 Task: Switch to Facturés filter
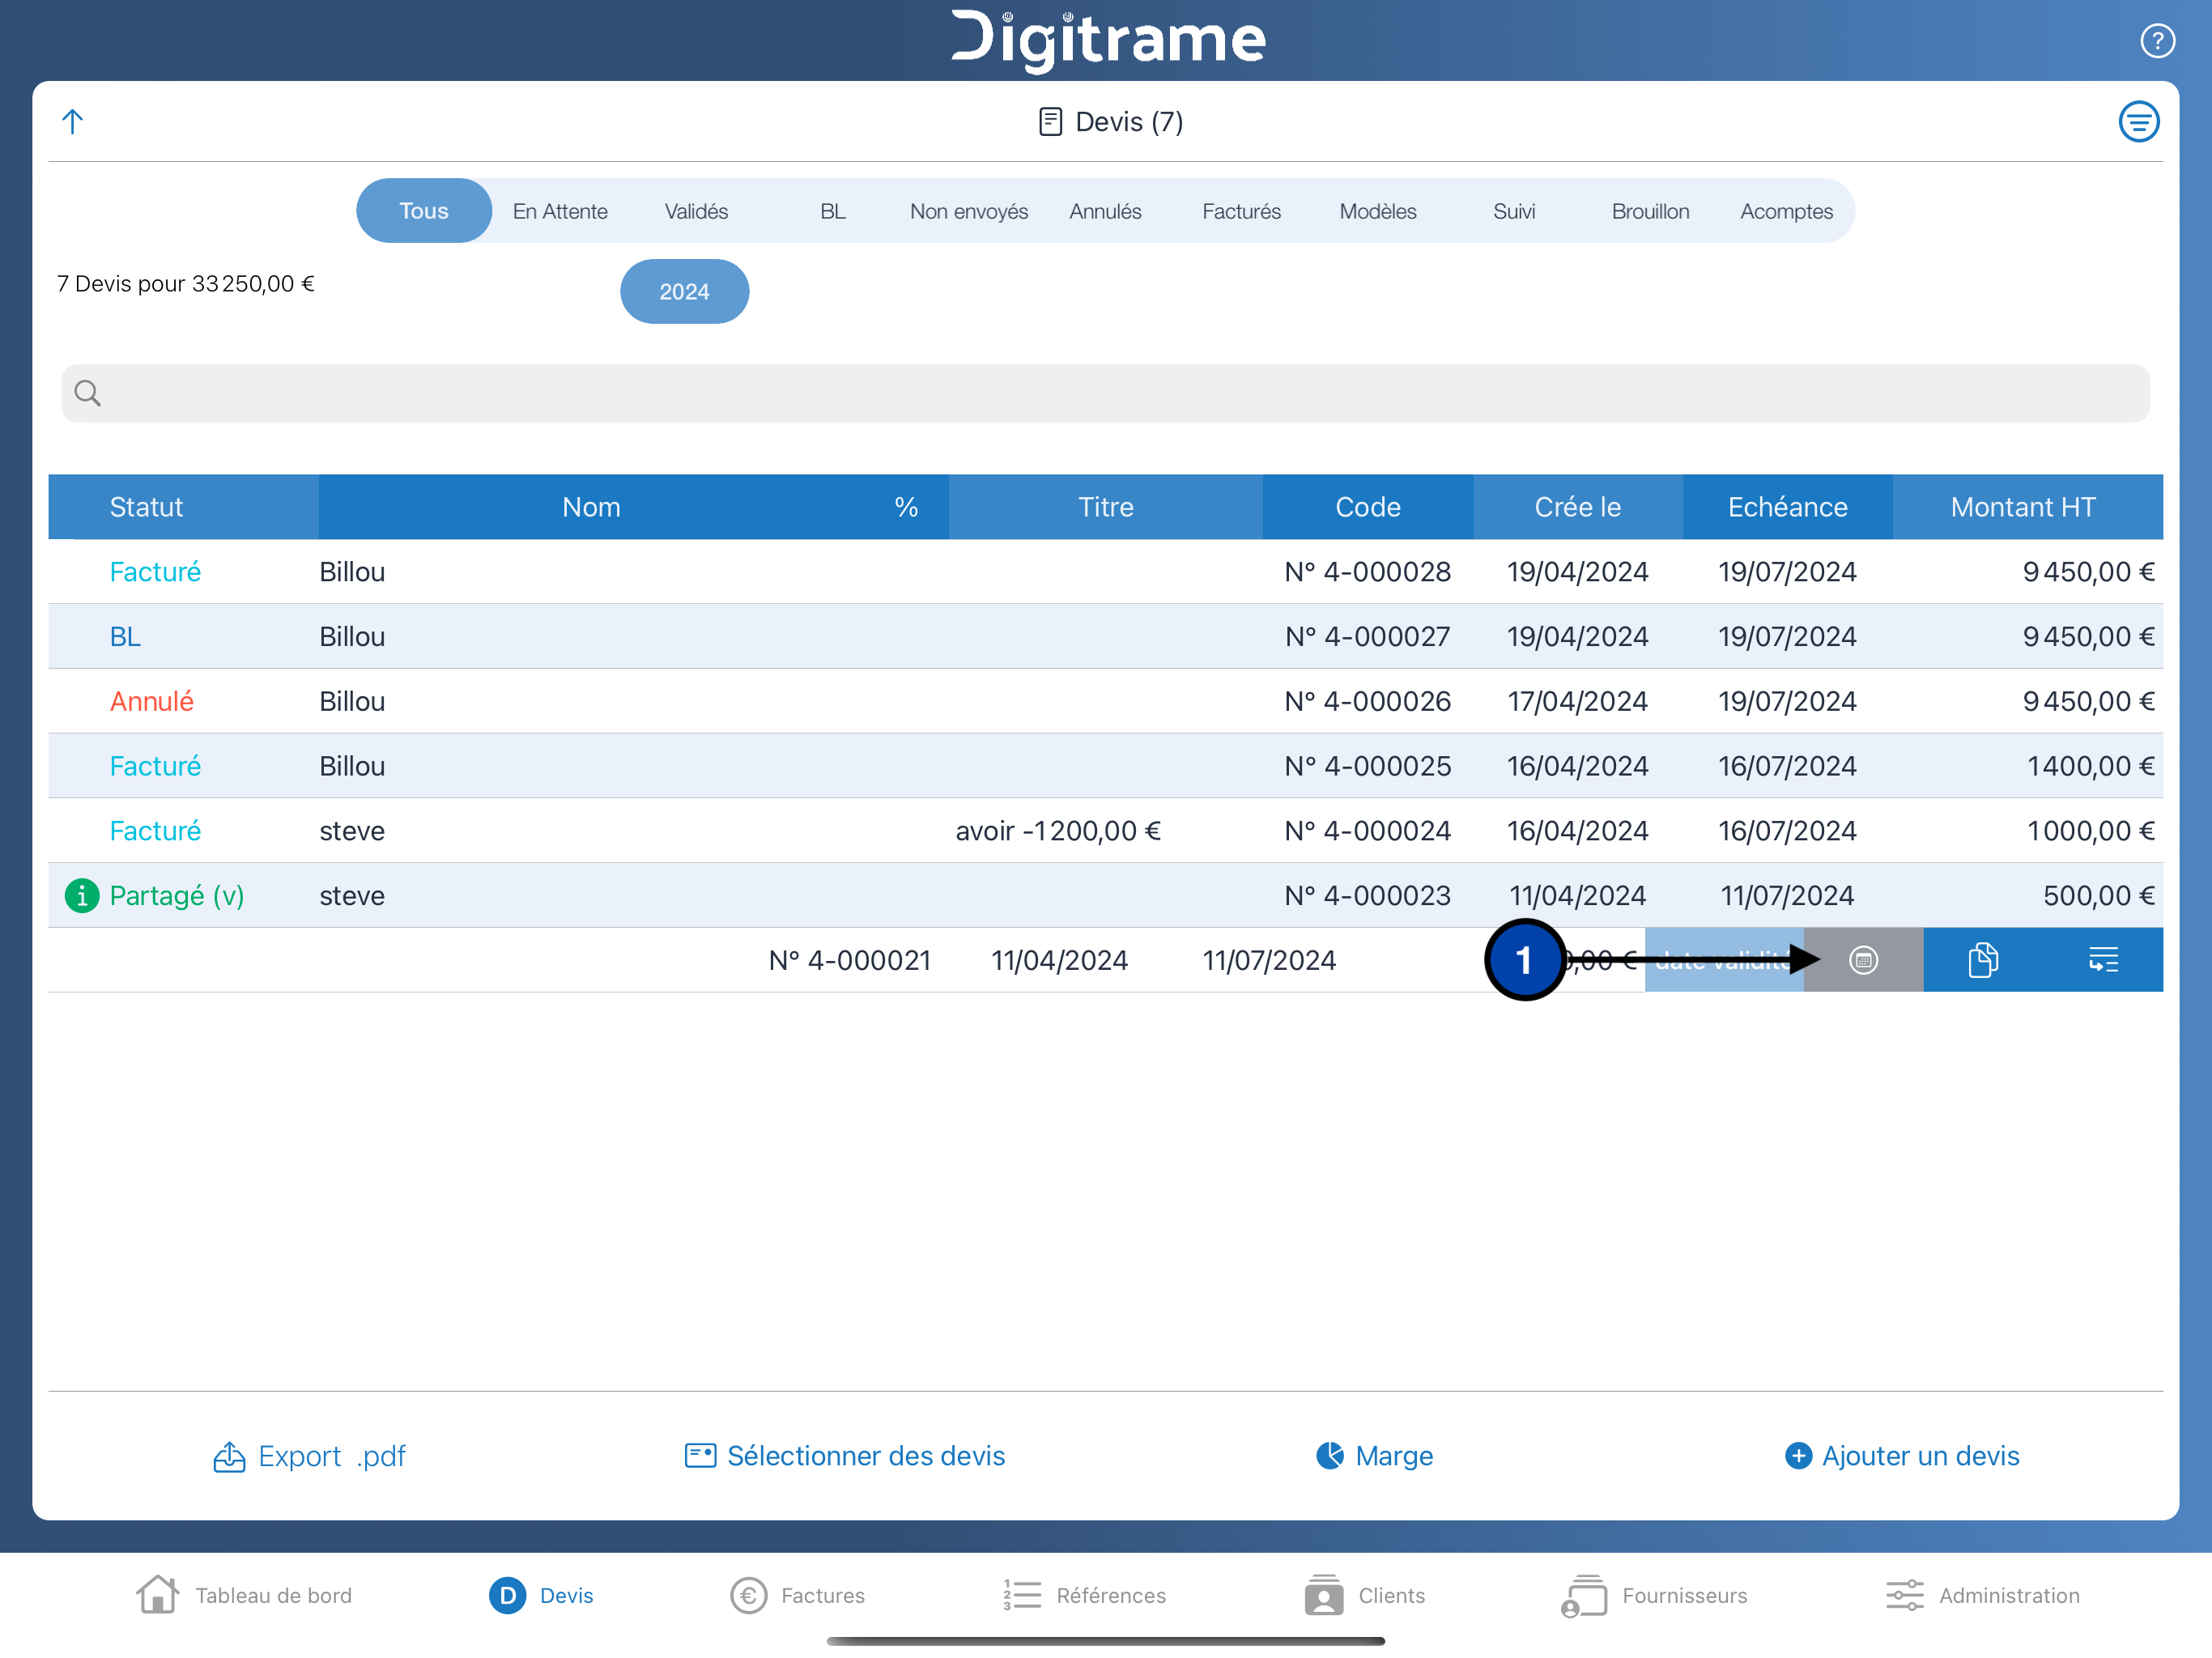[x=1241, y=211]
